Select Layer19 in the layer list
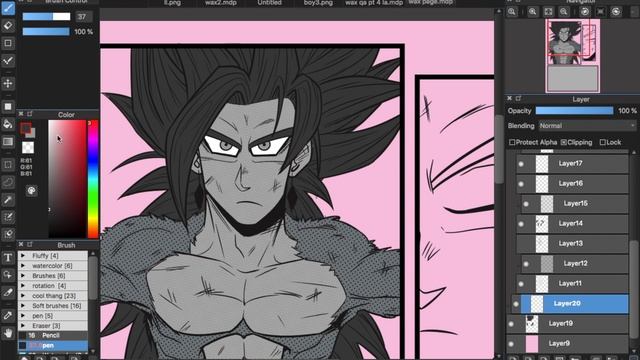The image size is (640, 360). pos(567,324)
